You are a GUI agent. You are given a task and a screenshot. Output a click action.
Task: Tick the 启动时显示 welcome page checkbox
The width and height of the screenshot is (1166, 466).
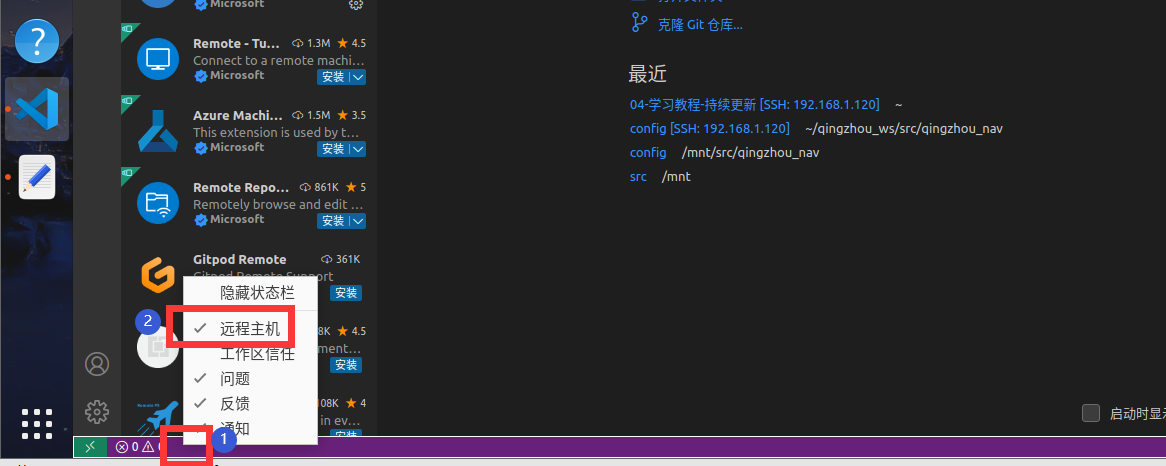[1091, 413]
